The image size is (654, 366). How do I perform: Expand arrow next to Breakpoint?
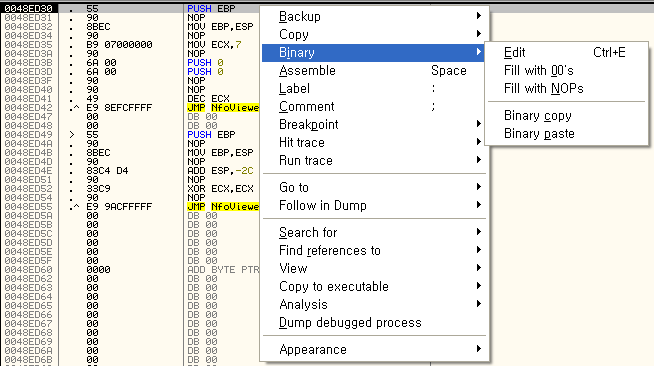(479, 124)
